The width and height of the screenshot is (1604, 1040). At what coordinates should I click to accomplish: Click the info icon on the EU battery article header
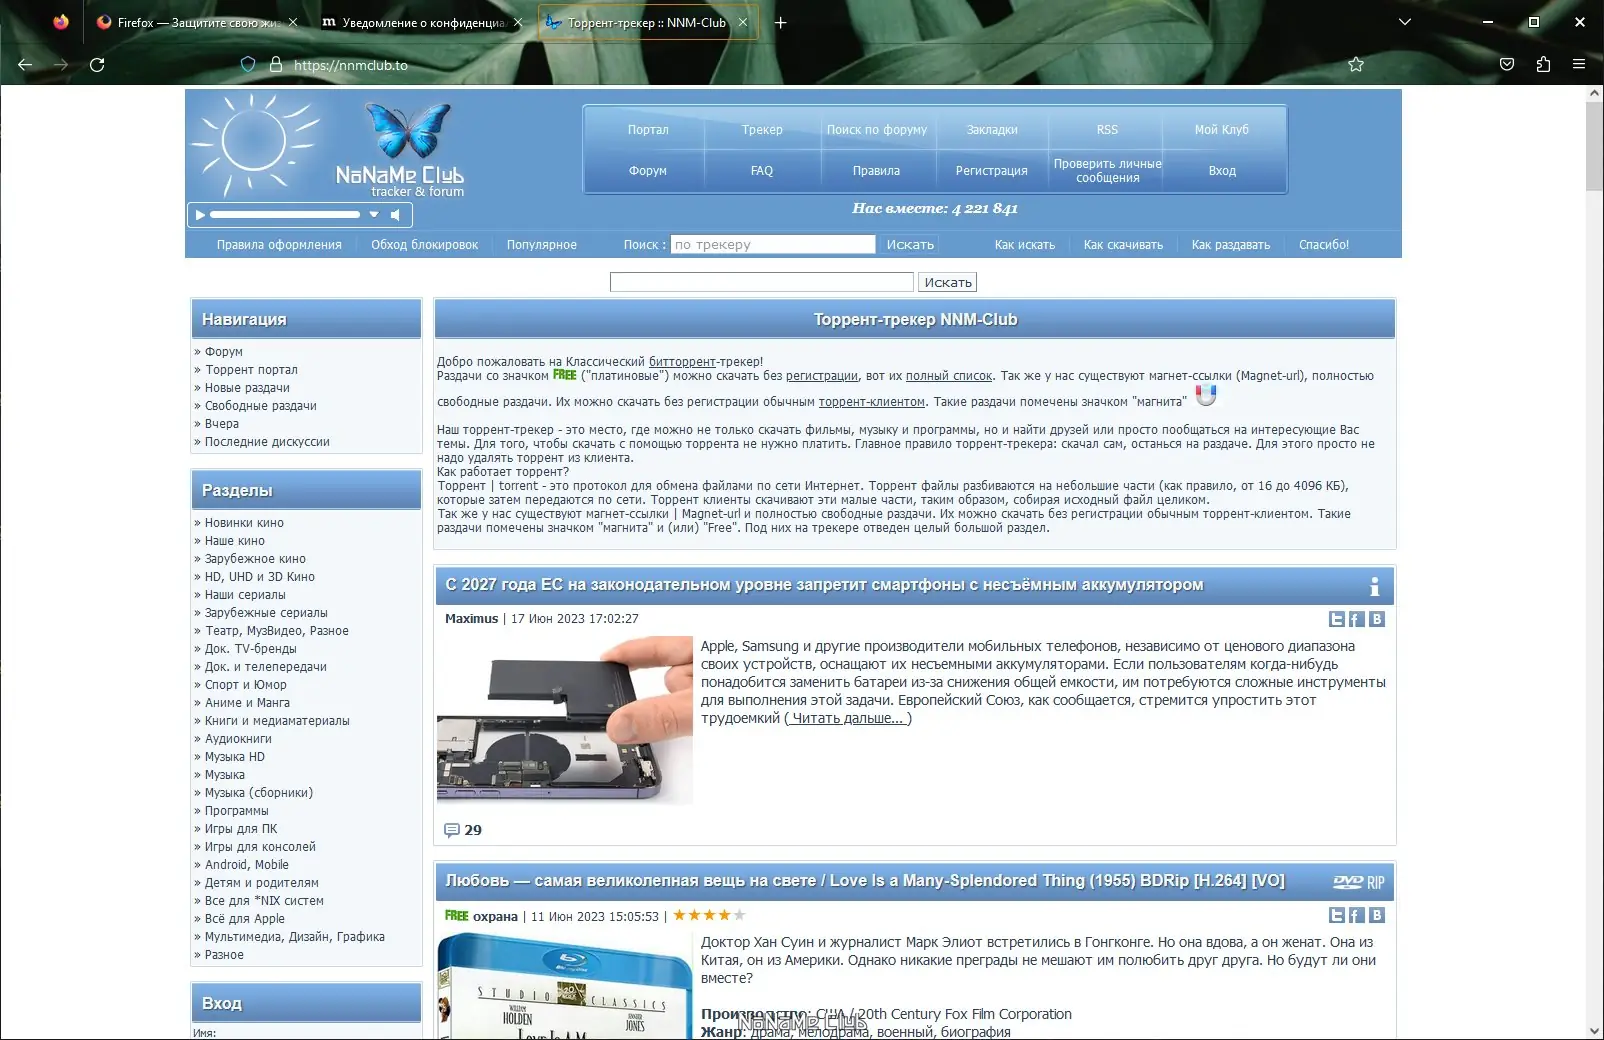[1375, 586]
